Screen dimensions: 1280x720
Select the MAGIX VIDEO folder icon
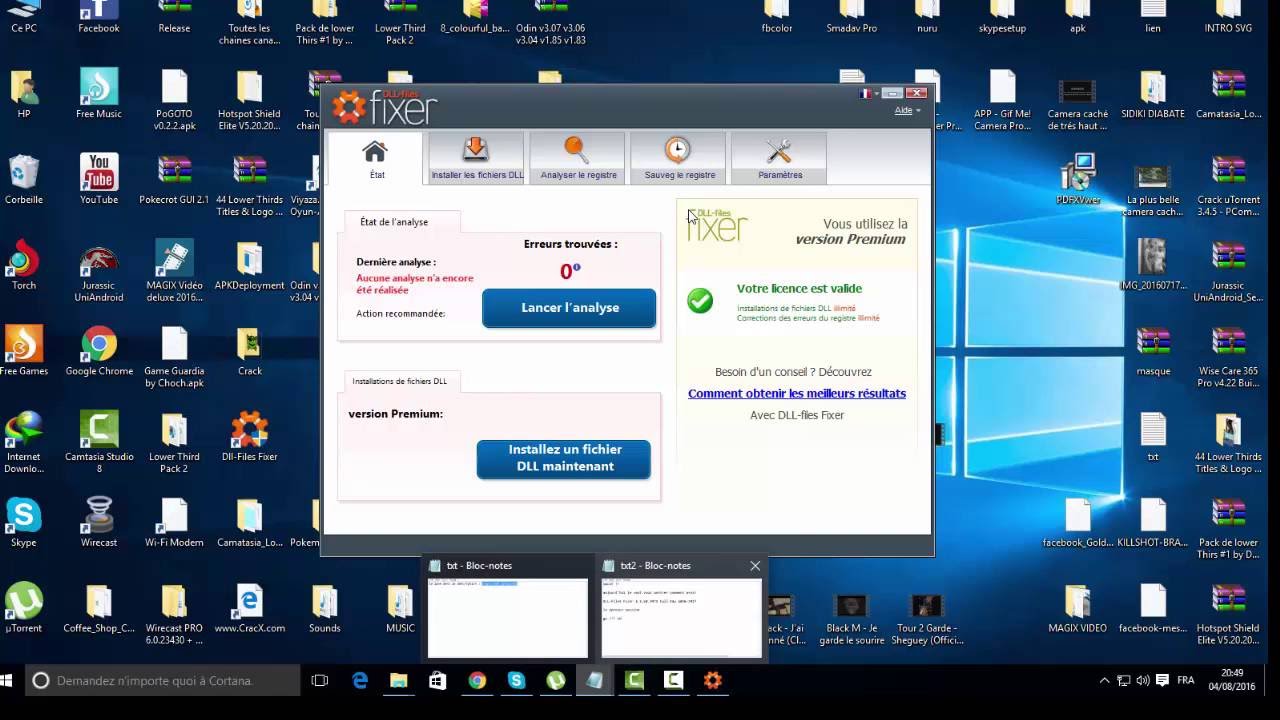pos(1078,609)
